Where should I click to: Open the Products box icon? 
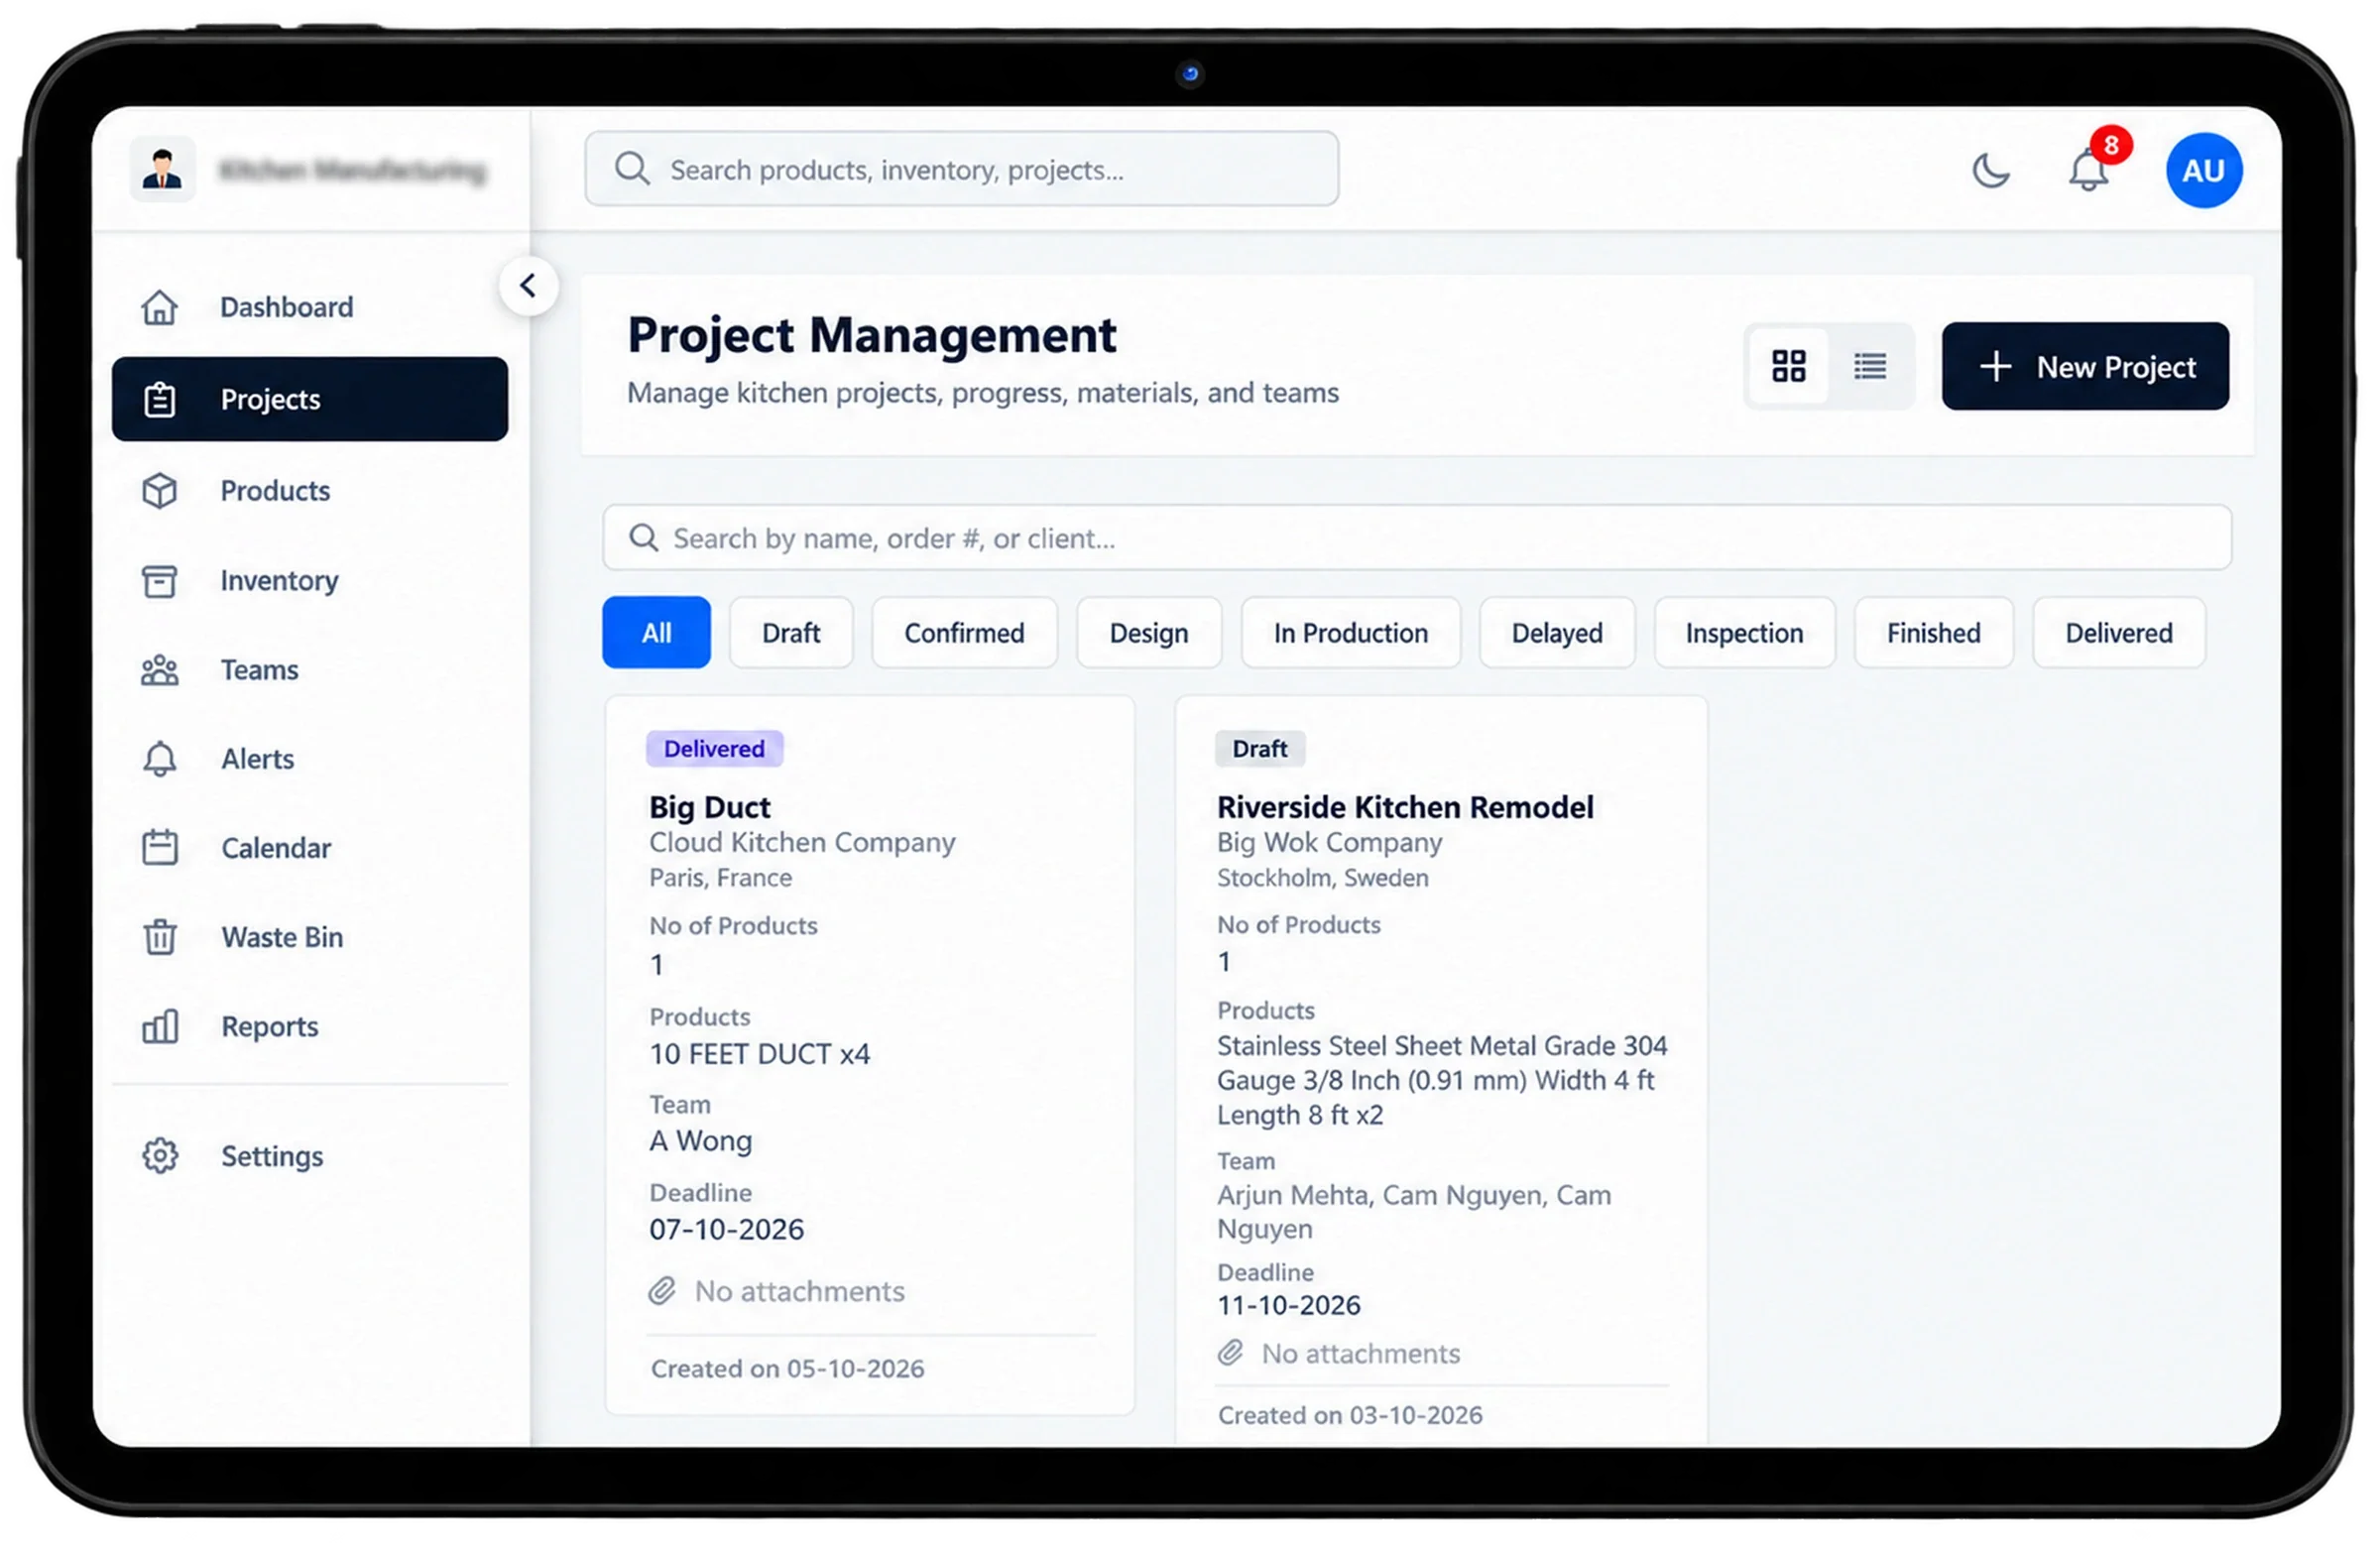[x=159, y=491]
